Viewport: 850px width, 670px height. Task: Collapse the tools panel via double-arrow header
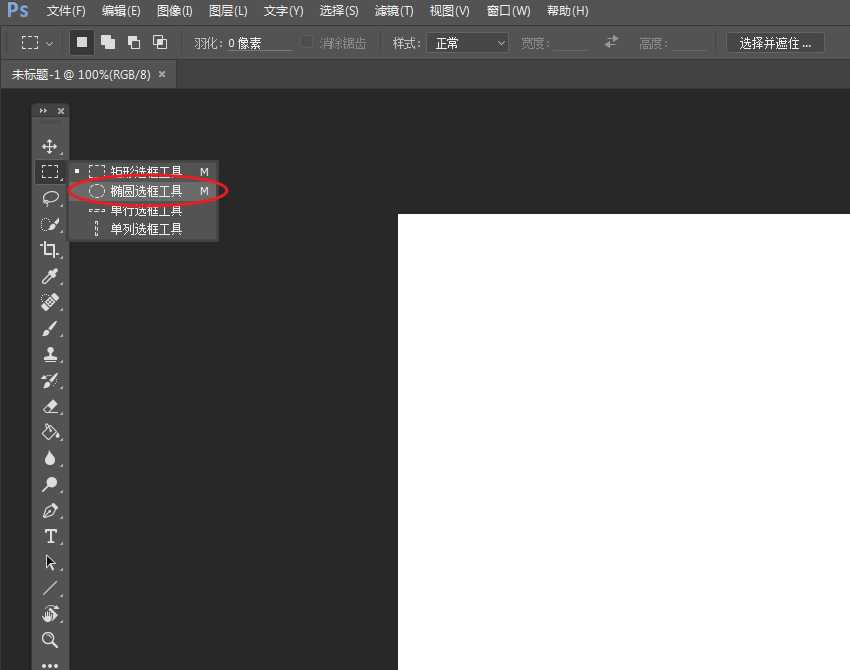click(x=42, y=110)
